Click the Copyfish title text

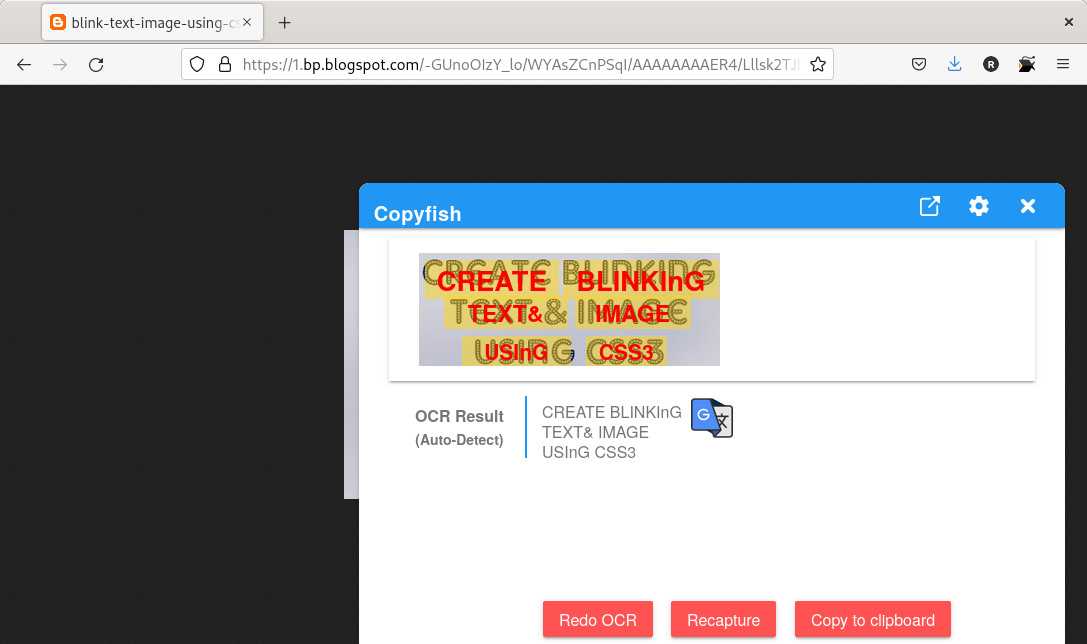pyautogui.click(x=417, y=214)
